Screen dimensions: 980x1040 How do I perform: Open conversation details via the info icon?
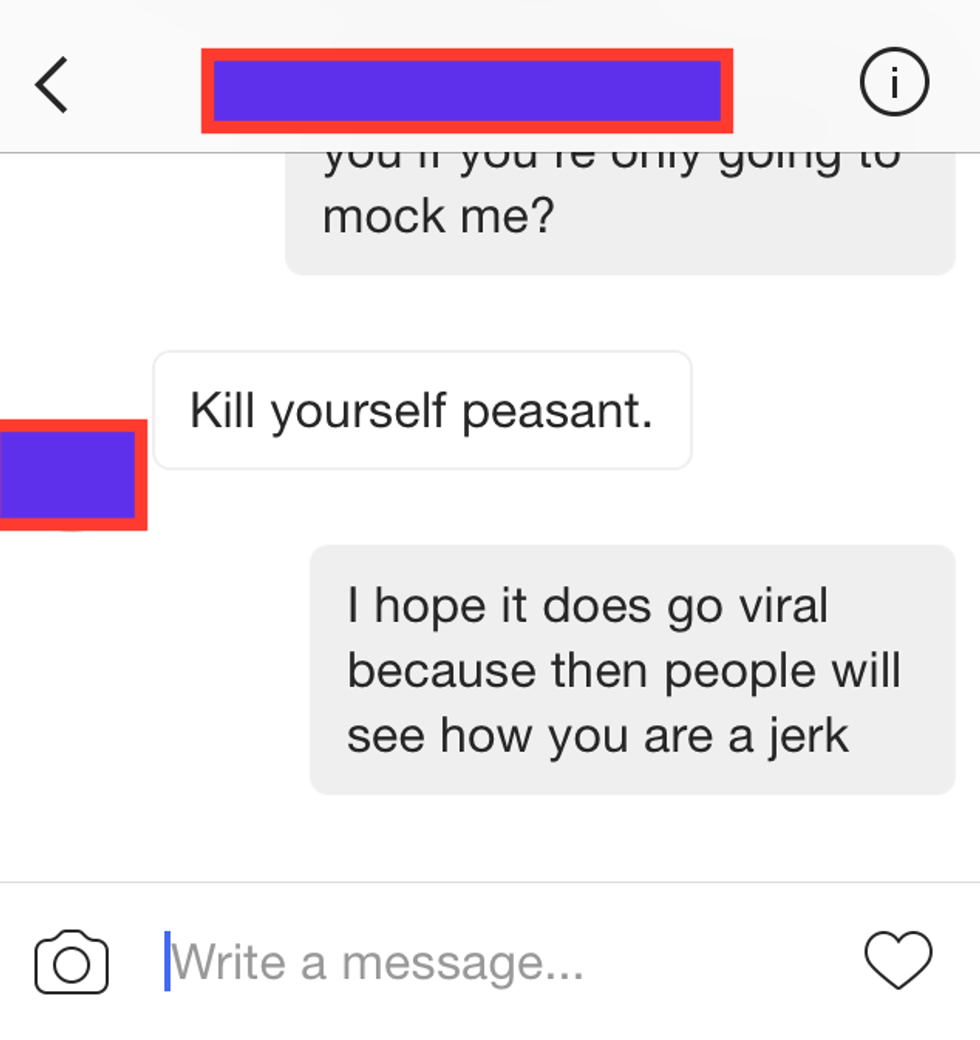pos(894,82)
